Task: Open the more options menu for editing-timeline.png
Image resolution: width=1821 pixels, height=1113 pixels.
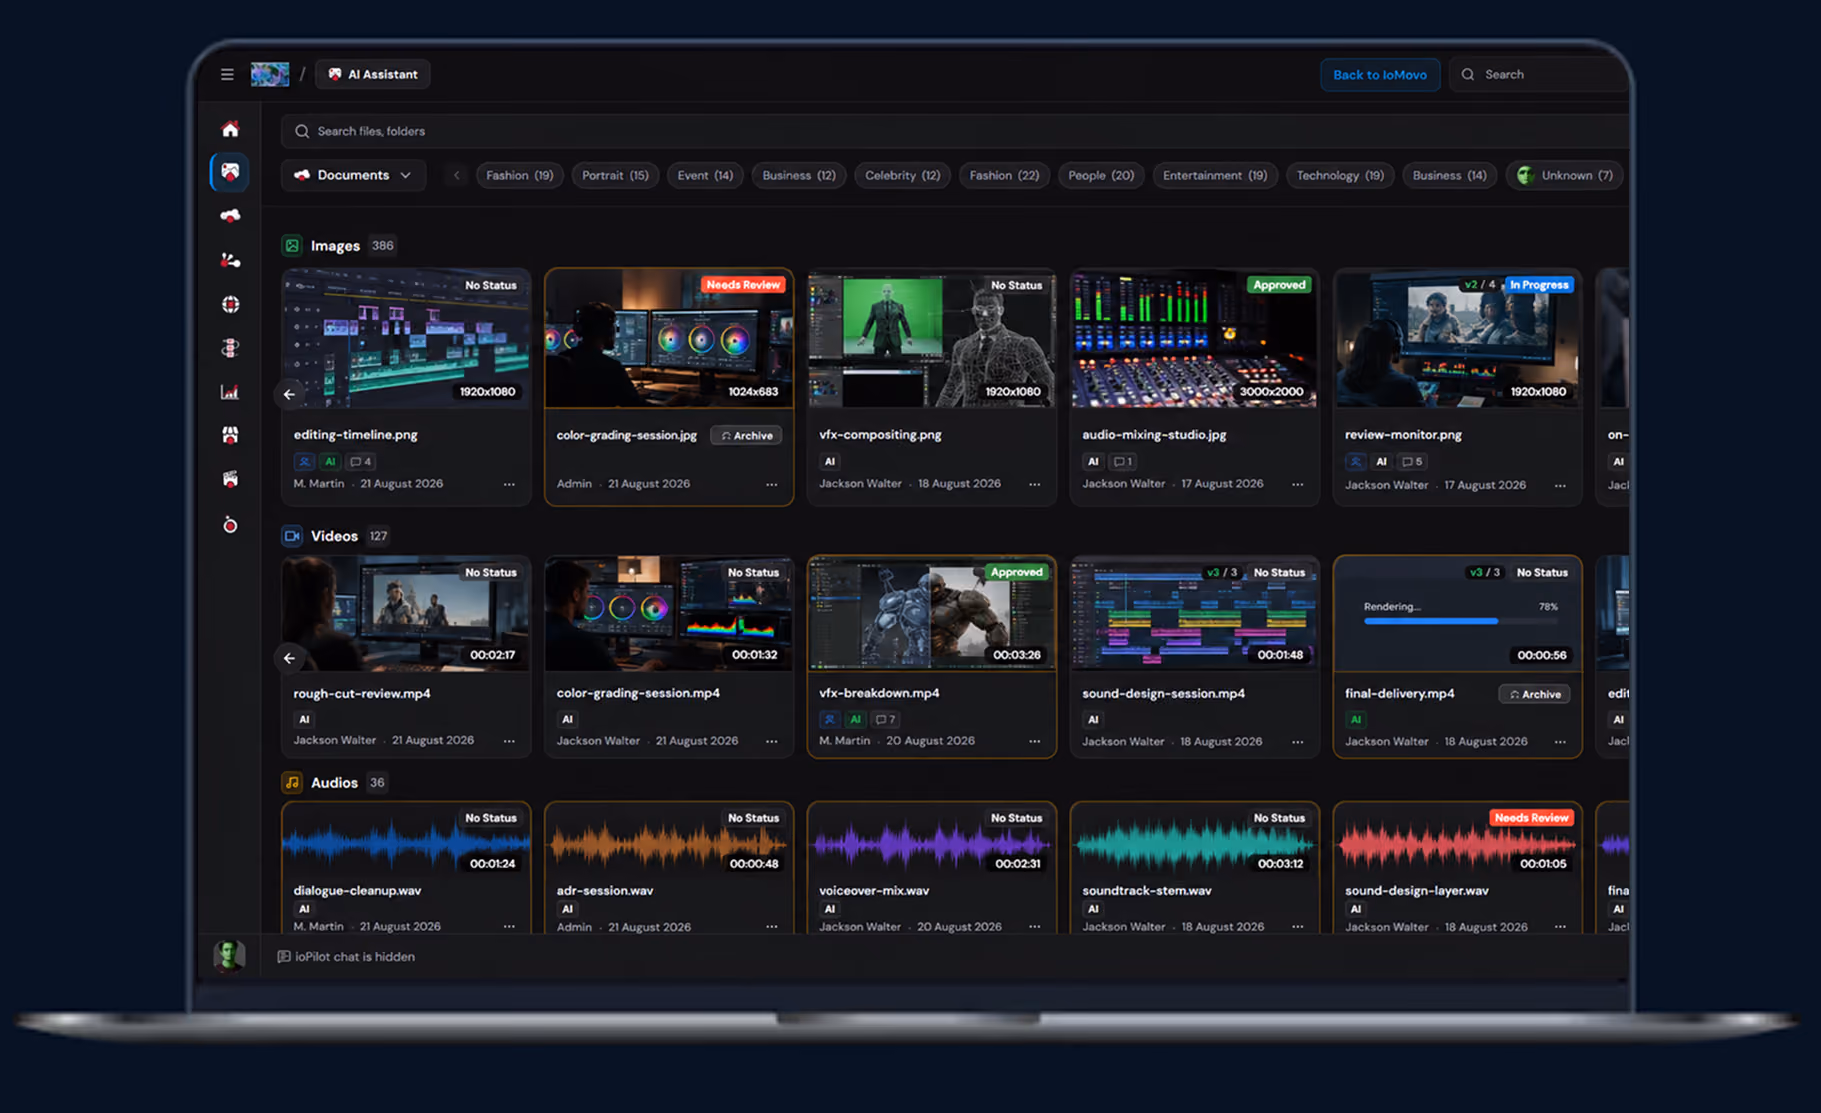Action: coord(510,484)
